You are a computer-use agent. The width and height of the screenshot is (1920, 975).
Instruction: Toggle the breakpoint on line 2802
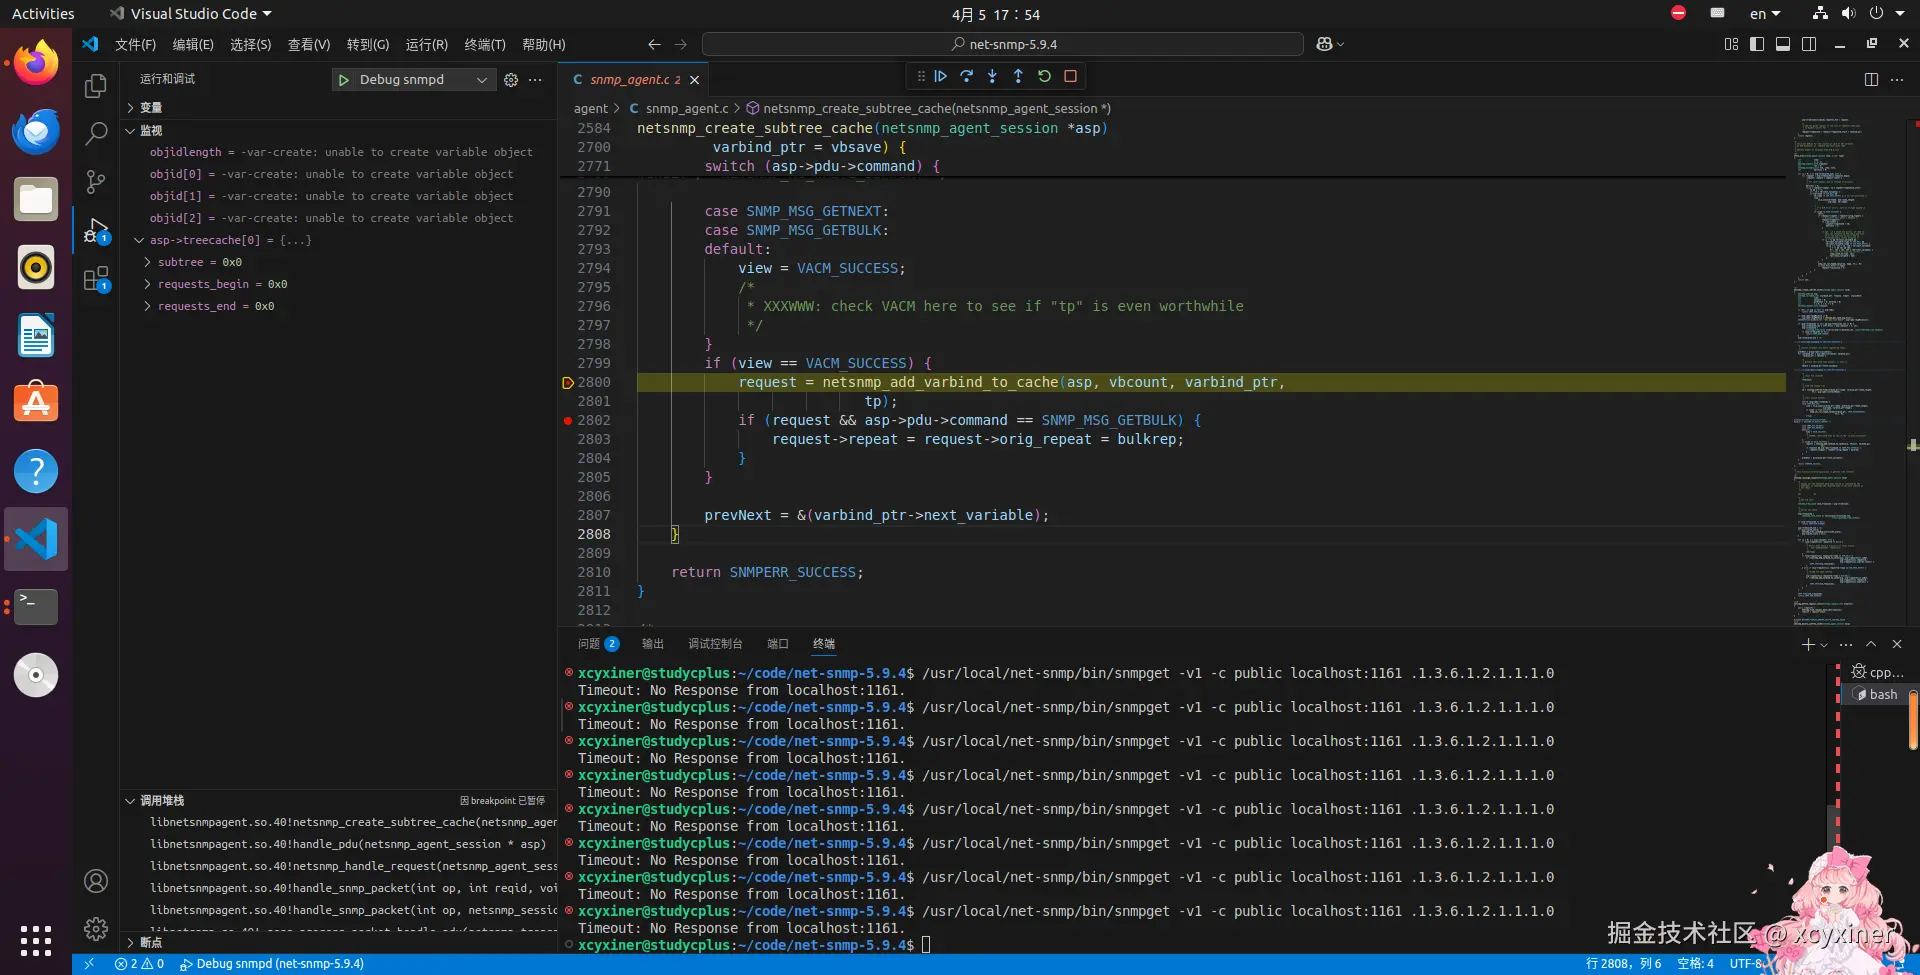click(568, 421)
